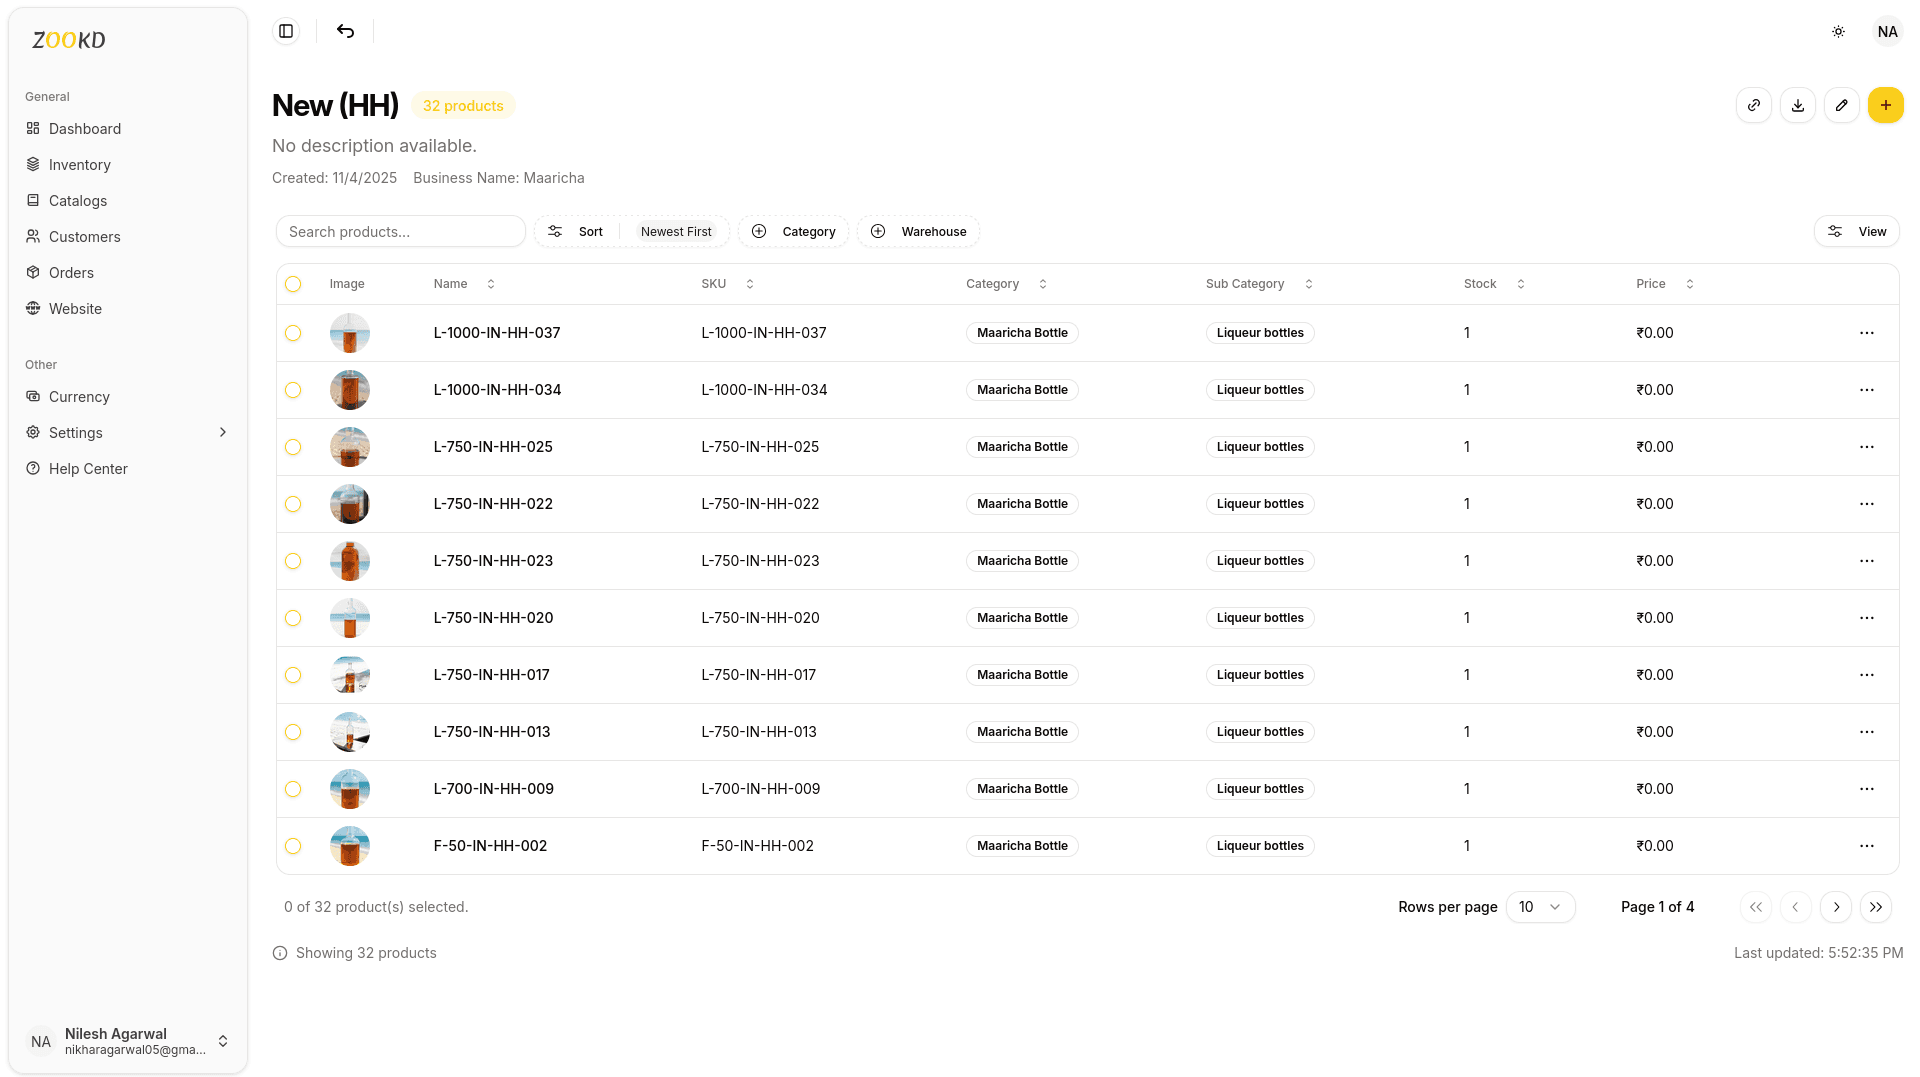
Task: Select the row checkbox for F-50-IN-HH-002
Action: 293,846
